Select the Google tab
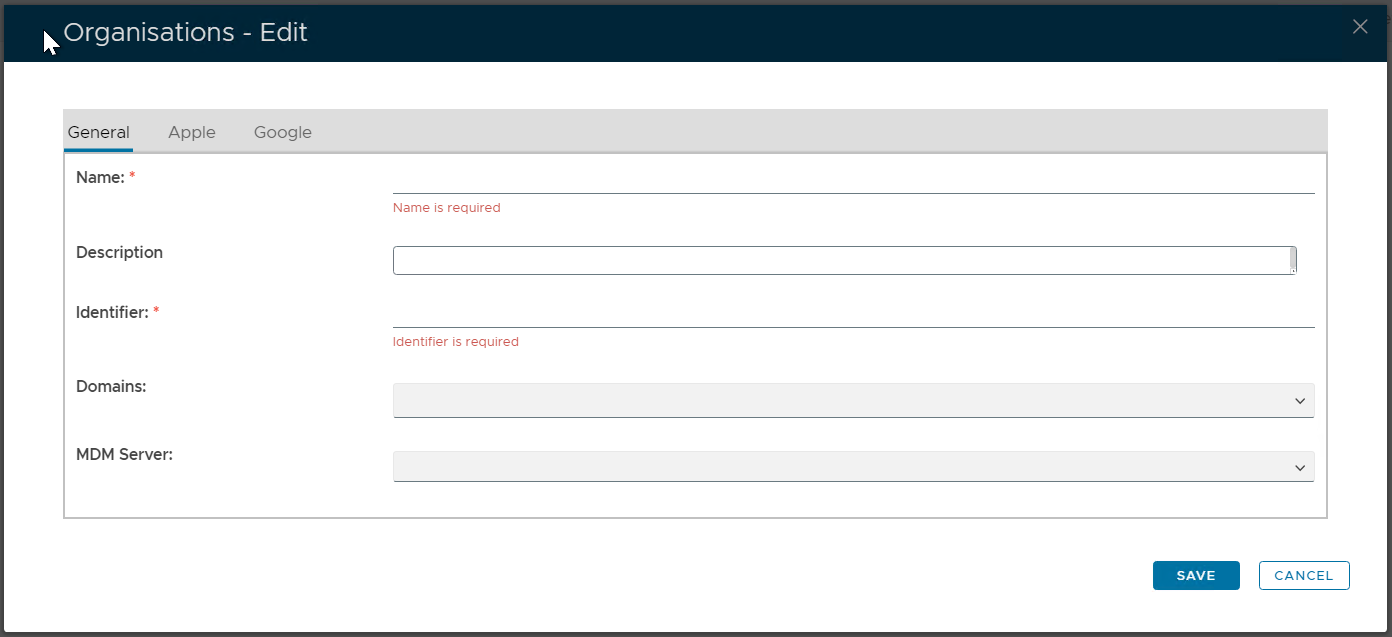The image size is (1392, 637). click(282, 132)
